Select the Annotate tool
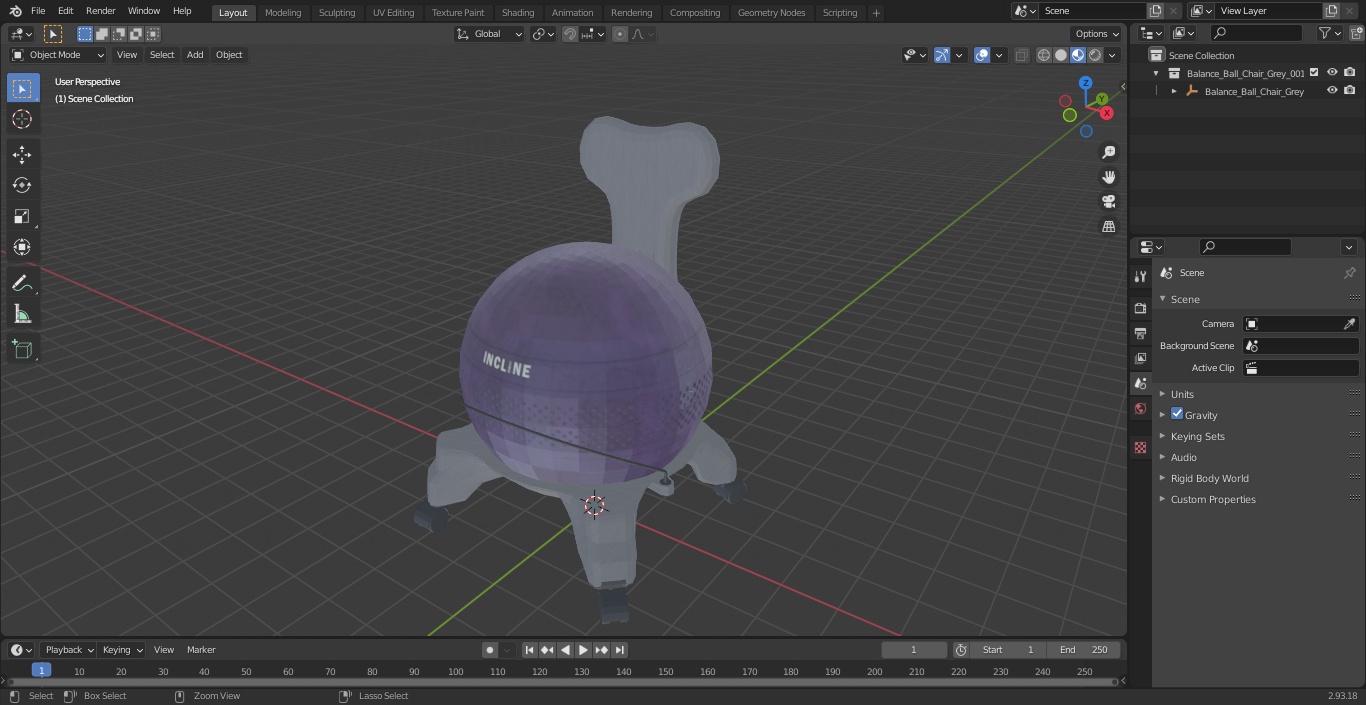The width and height of the screenshot is (1366, 705). [x=22, y=284]
